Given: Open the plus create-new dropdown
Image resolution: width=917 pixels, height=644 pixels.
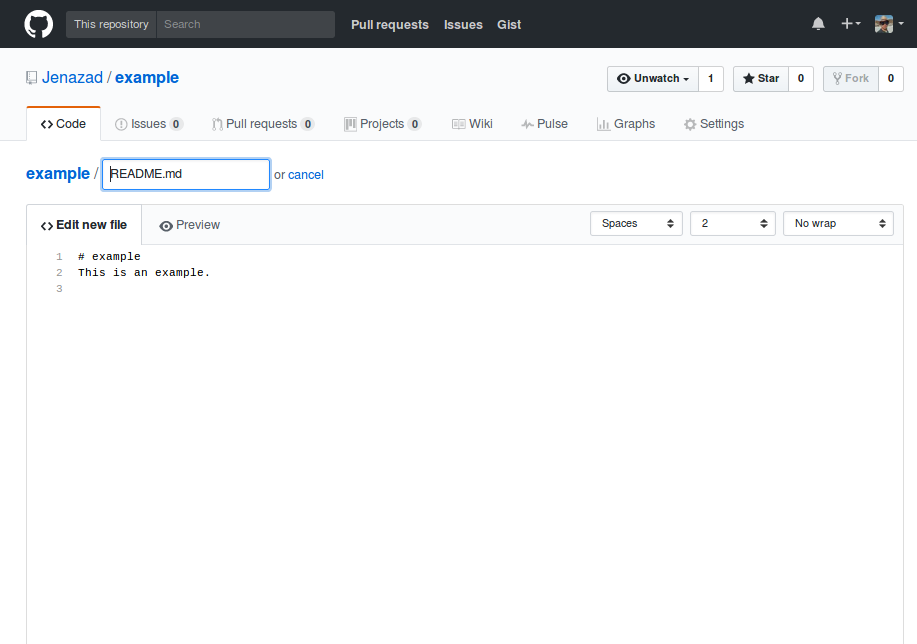Looking at the screenshot, I should (x=850, y=24).
